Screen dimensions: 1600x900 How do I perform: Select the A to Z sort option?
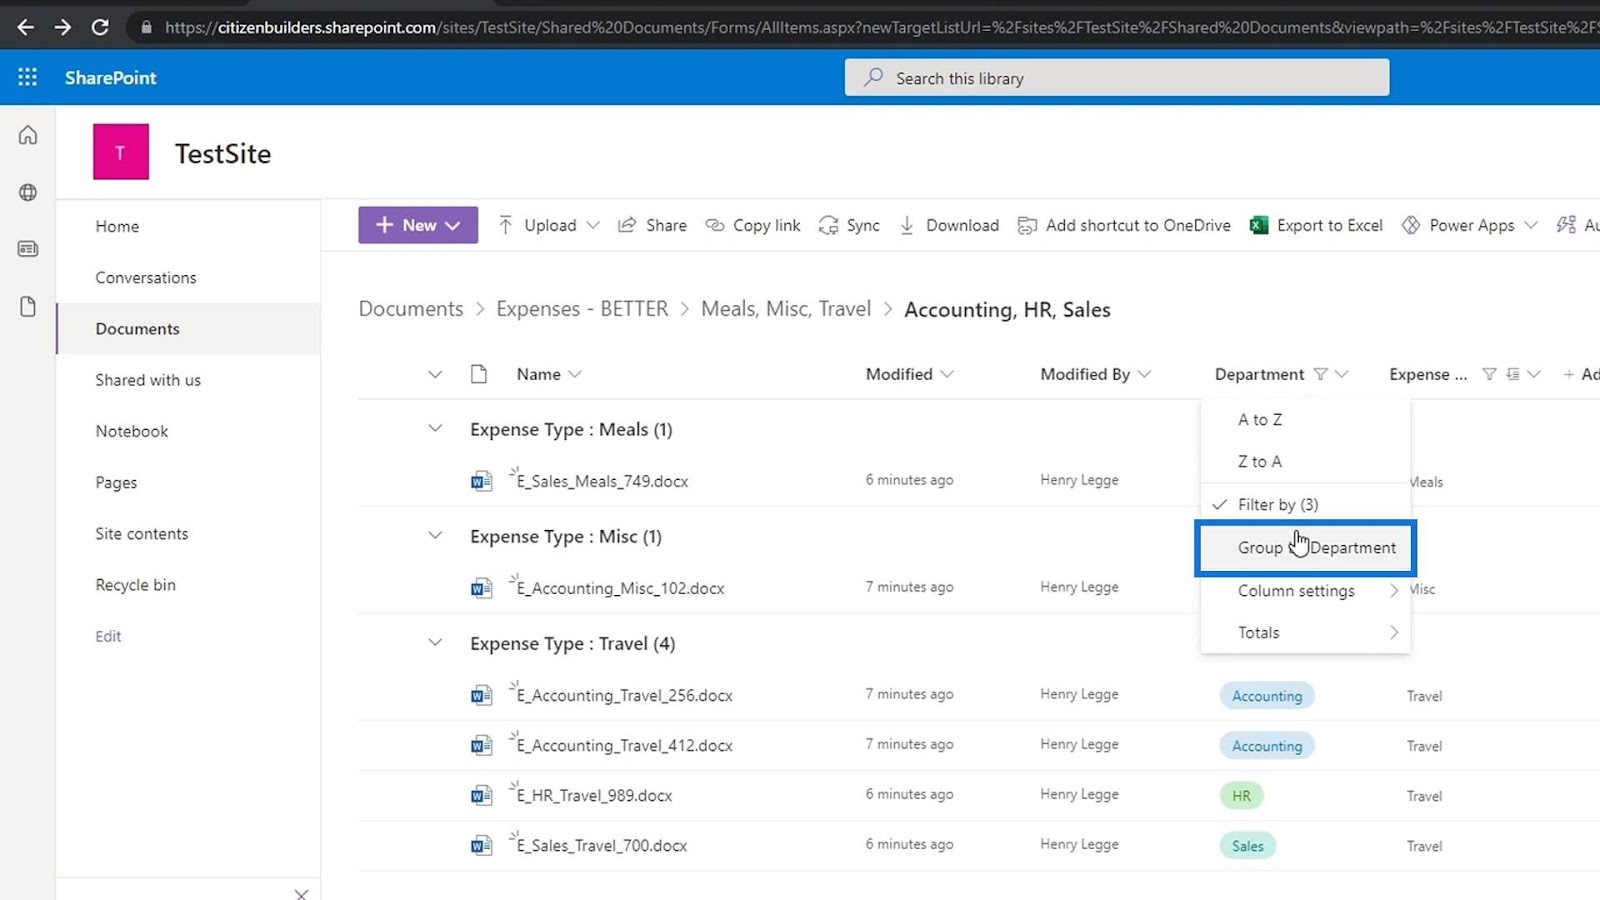pos(1260,420)
